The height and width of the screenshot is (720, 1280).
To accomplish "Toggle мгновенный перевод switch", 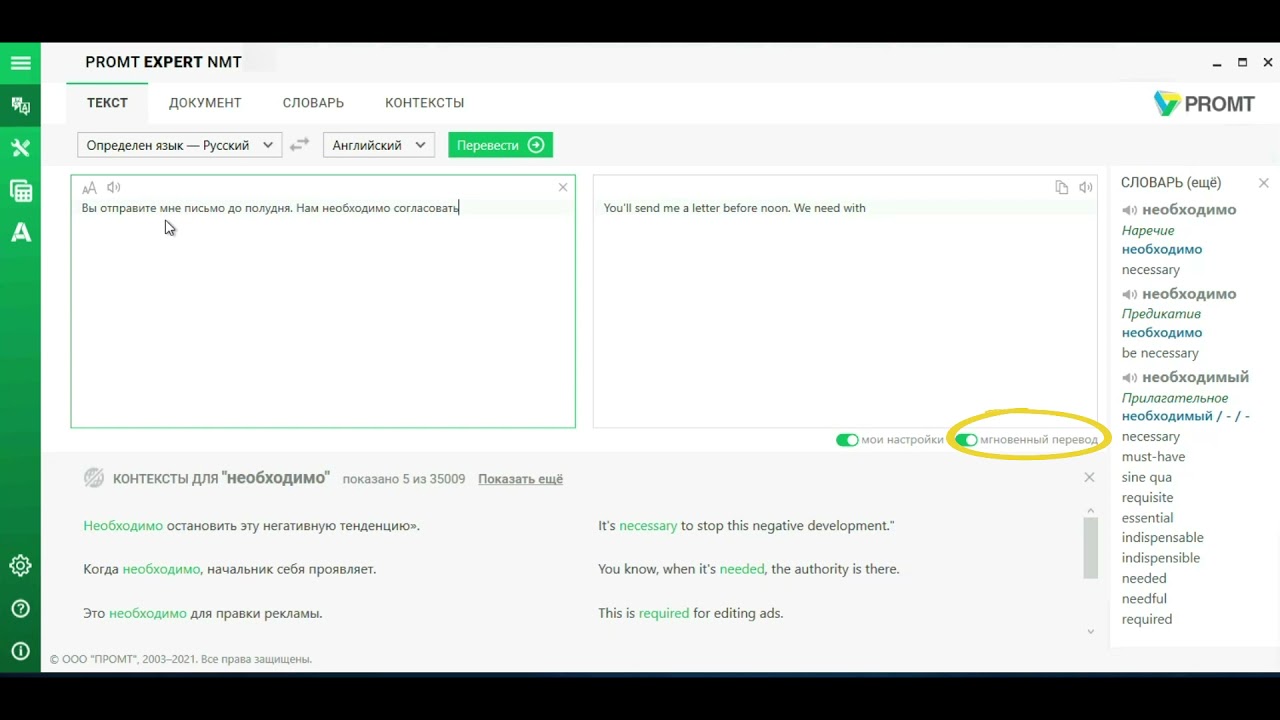I will (966, 440).
